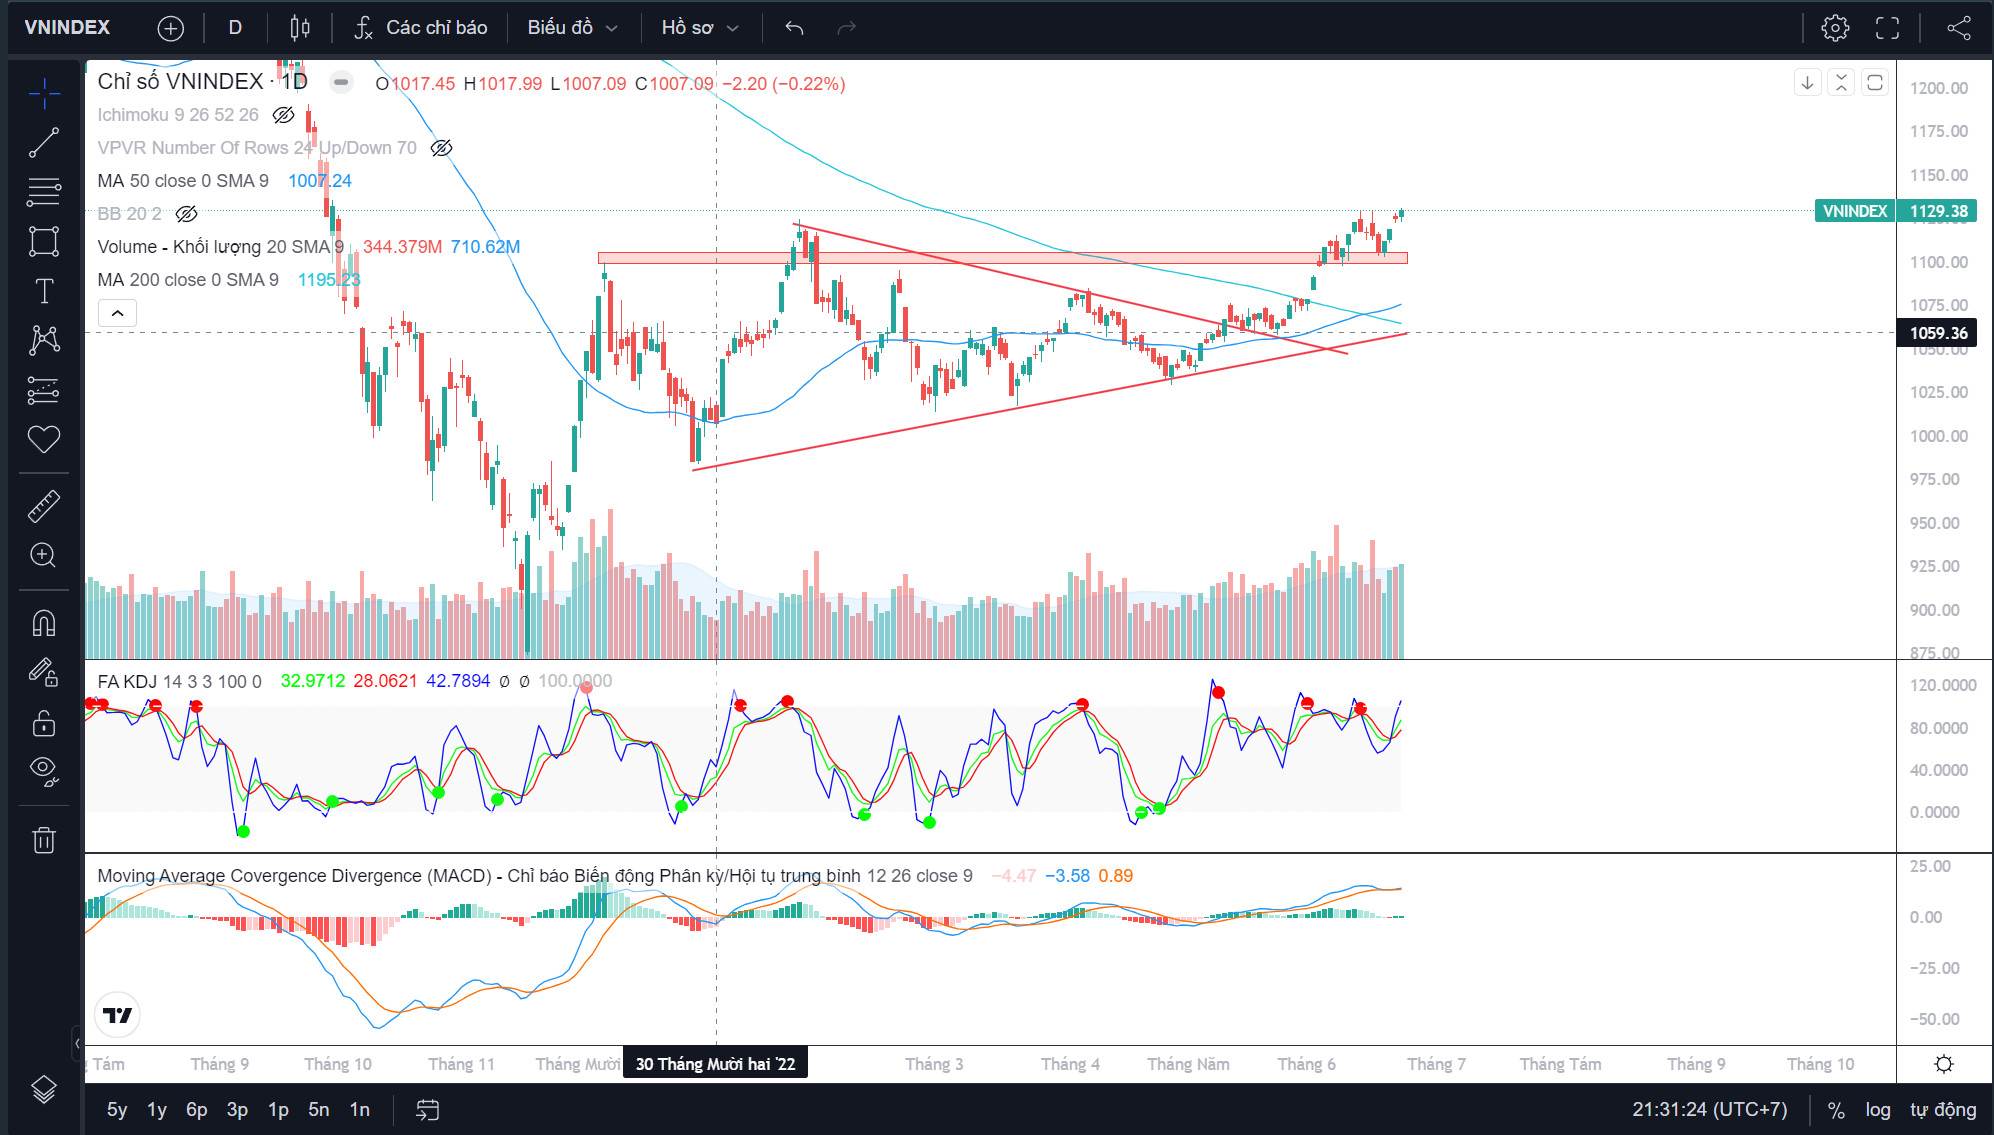Click the MA 50 close indicator label

(183, 181)
